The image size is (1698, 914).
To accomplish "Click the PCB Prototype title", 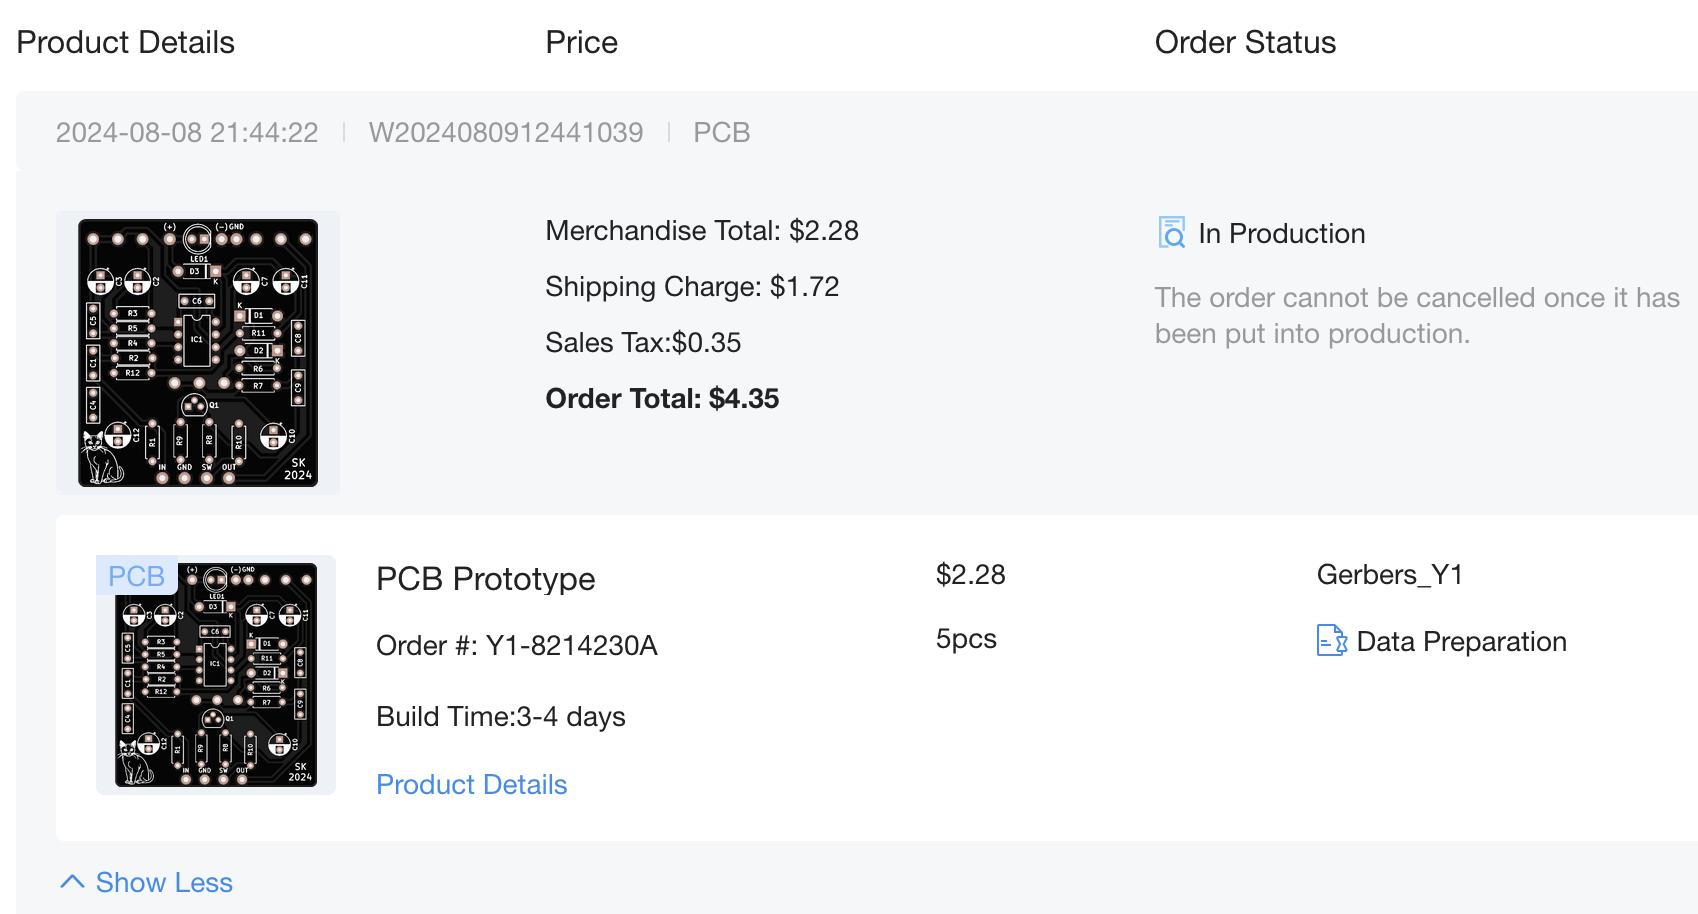I will point(485,579).
